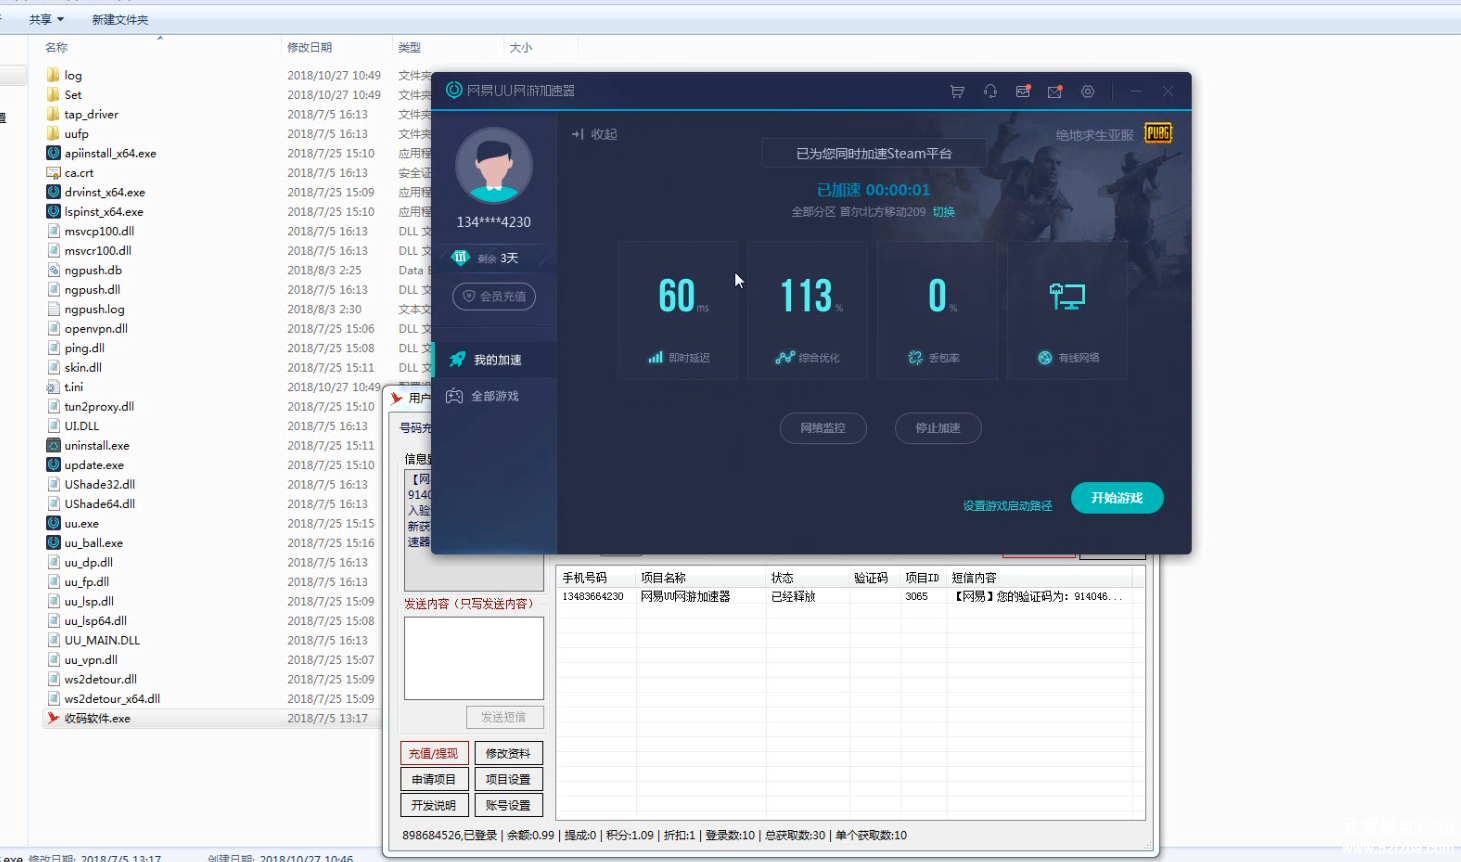The image size is (1461, 862).
Task: Select apiinstall_x64.exe file
Action: 110,153
